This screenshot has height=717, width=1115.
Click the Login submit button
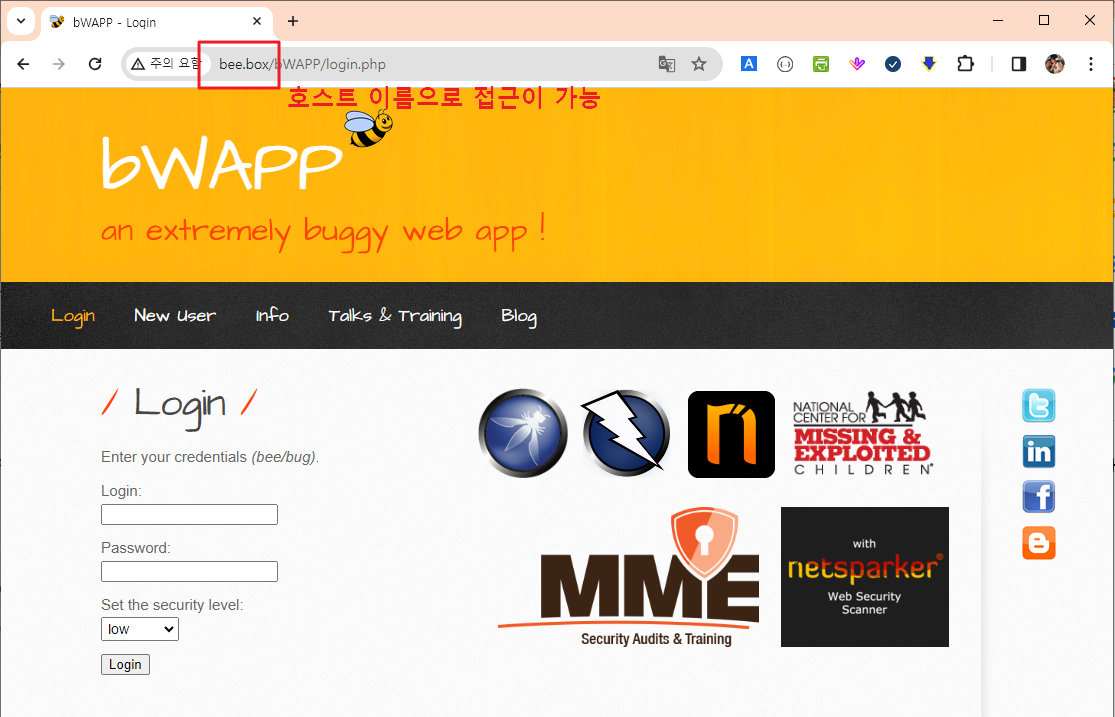125,664
